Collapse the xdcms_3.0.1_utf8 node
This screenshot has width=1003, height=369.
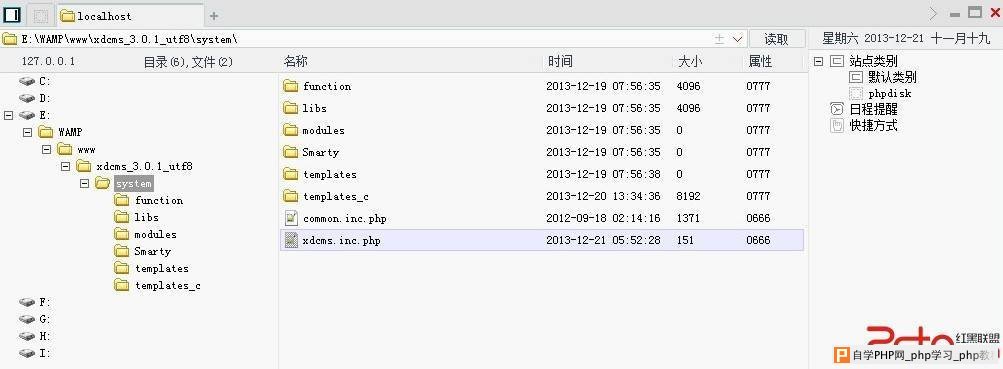coord(65,166)
